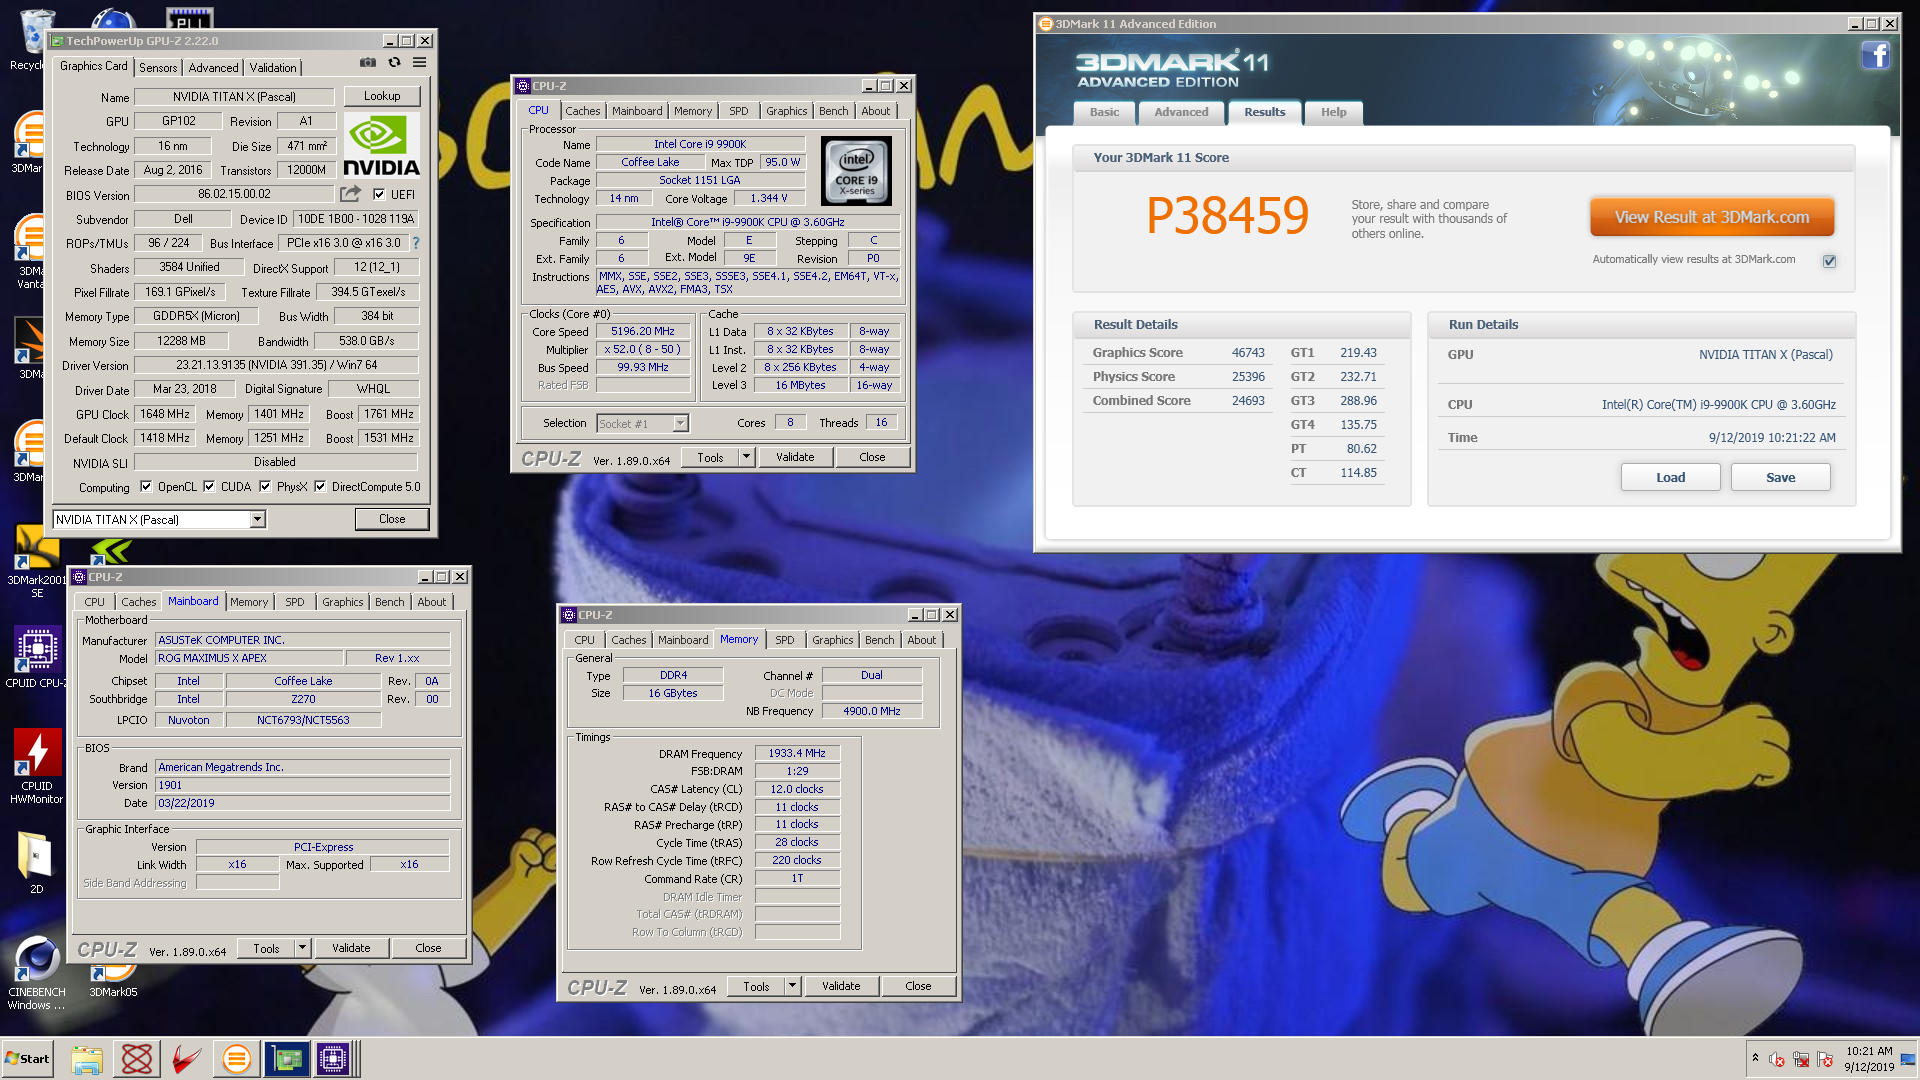Click the Windows Explorer taskbar icon

coord(87,1059)
